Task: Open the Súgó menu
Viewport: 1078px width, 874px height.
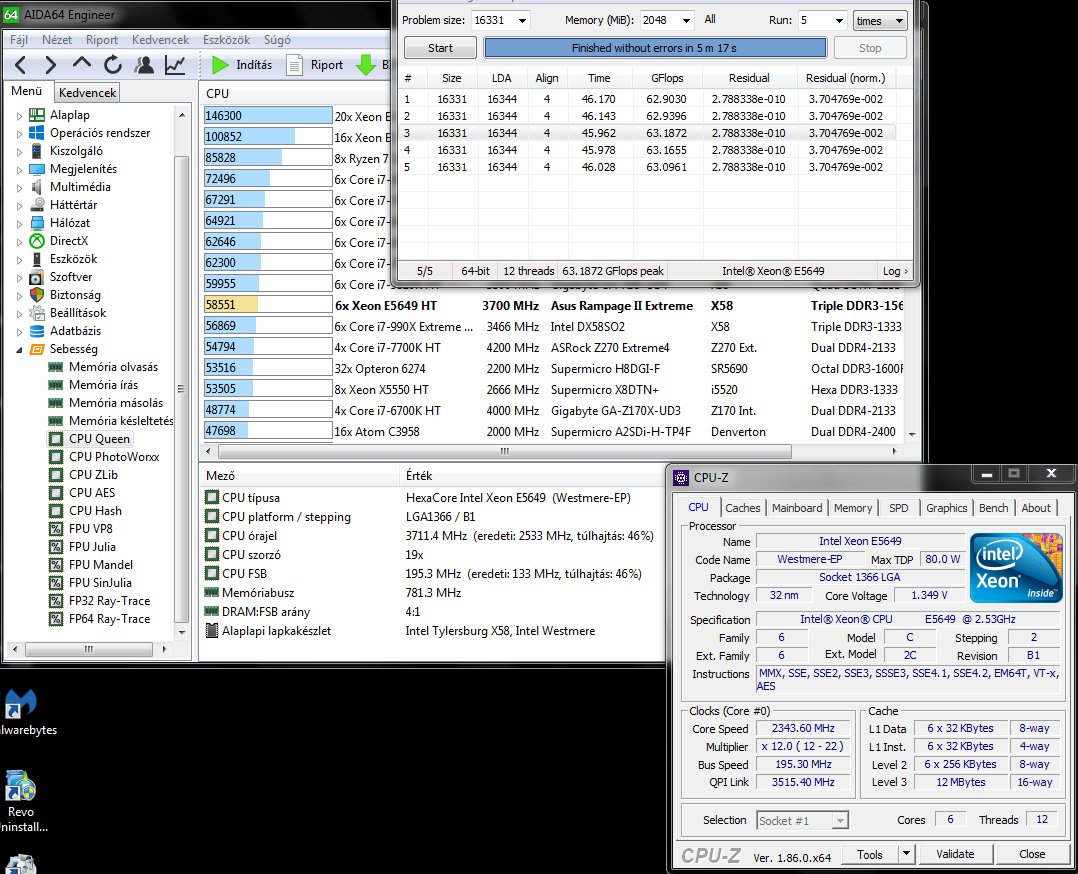Action: tap(277, 40)
